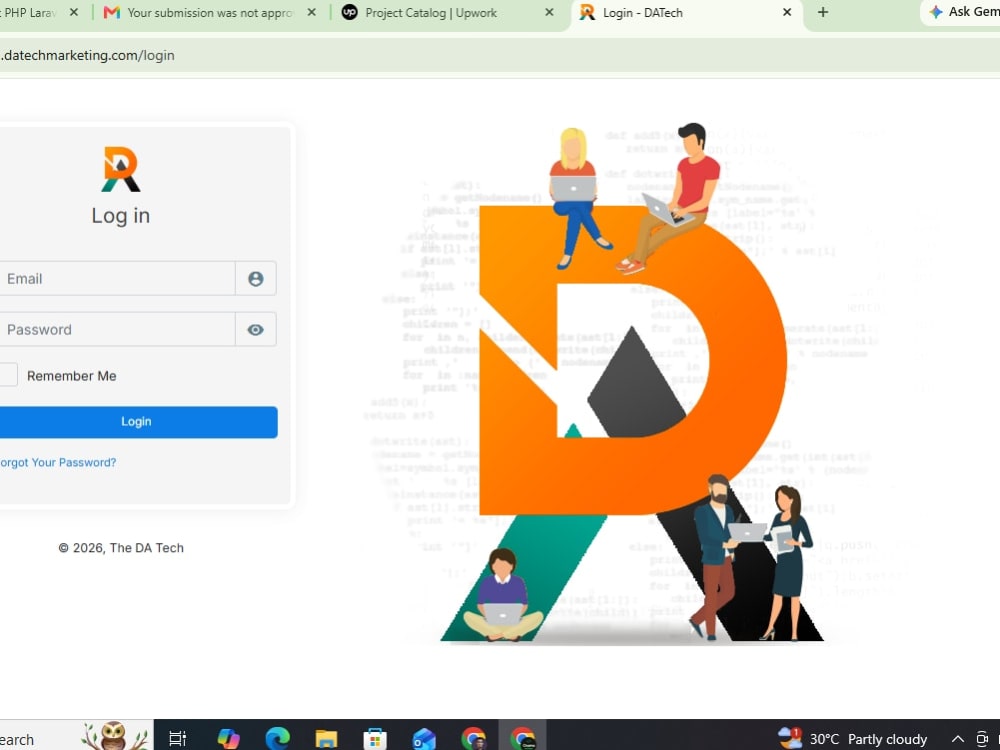This screenshot has height=750, width=1000.
Task: Expand the system tray hidden icons chevron
Action: click(957, 739)
